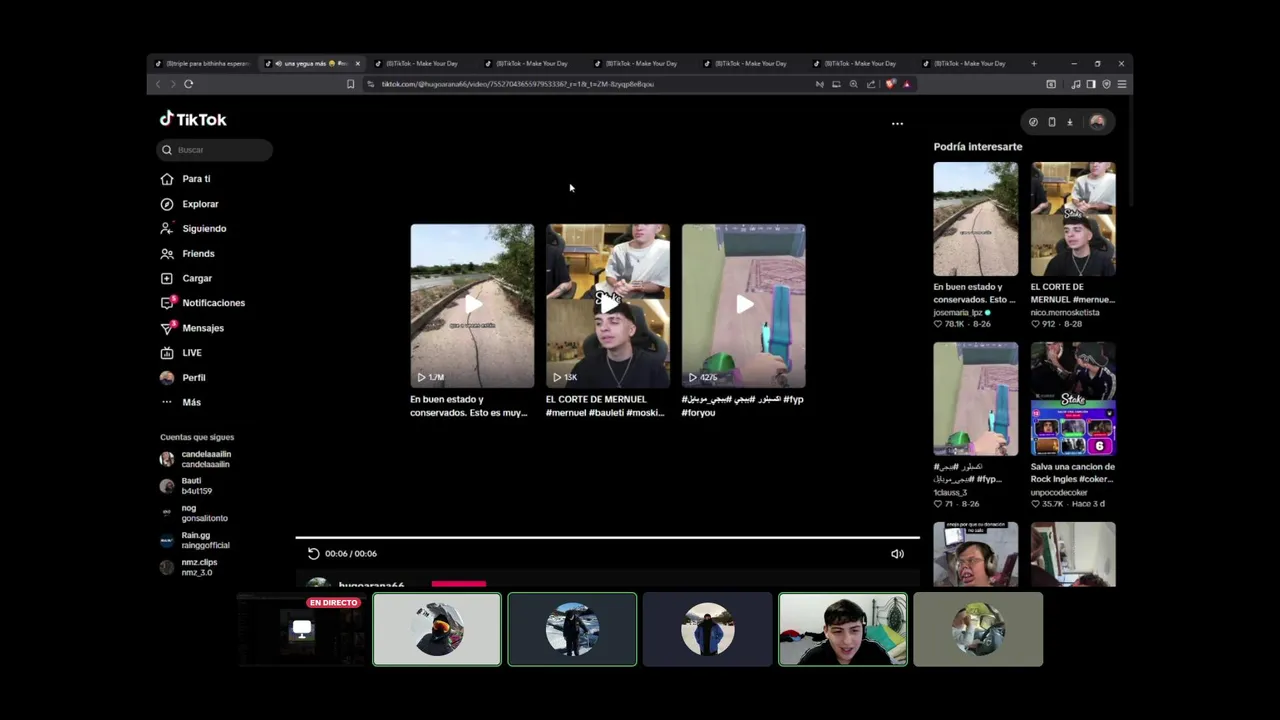1280x720 pixels.
Task: Click the bookmark icon beside address bar
Action: [350, 84]
